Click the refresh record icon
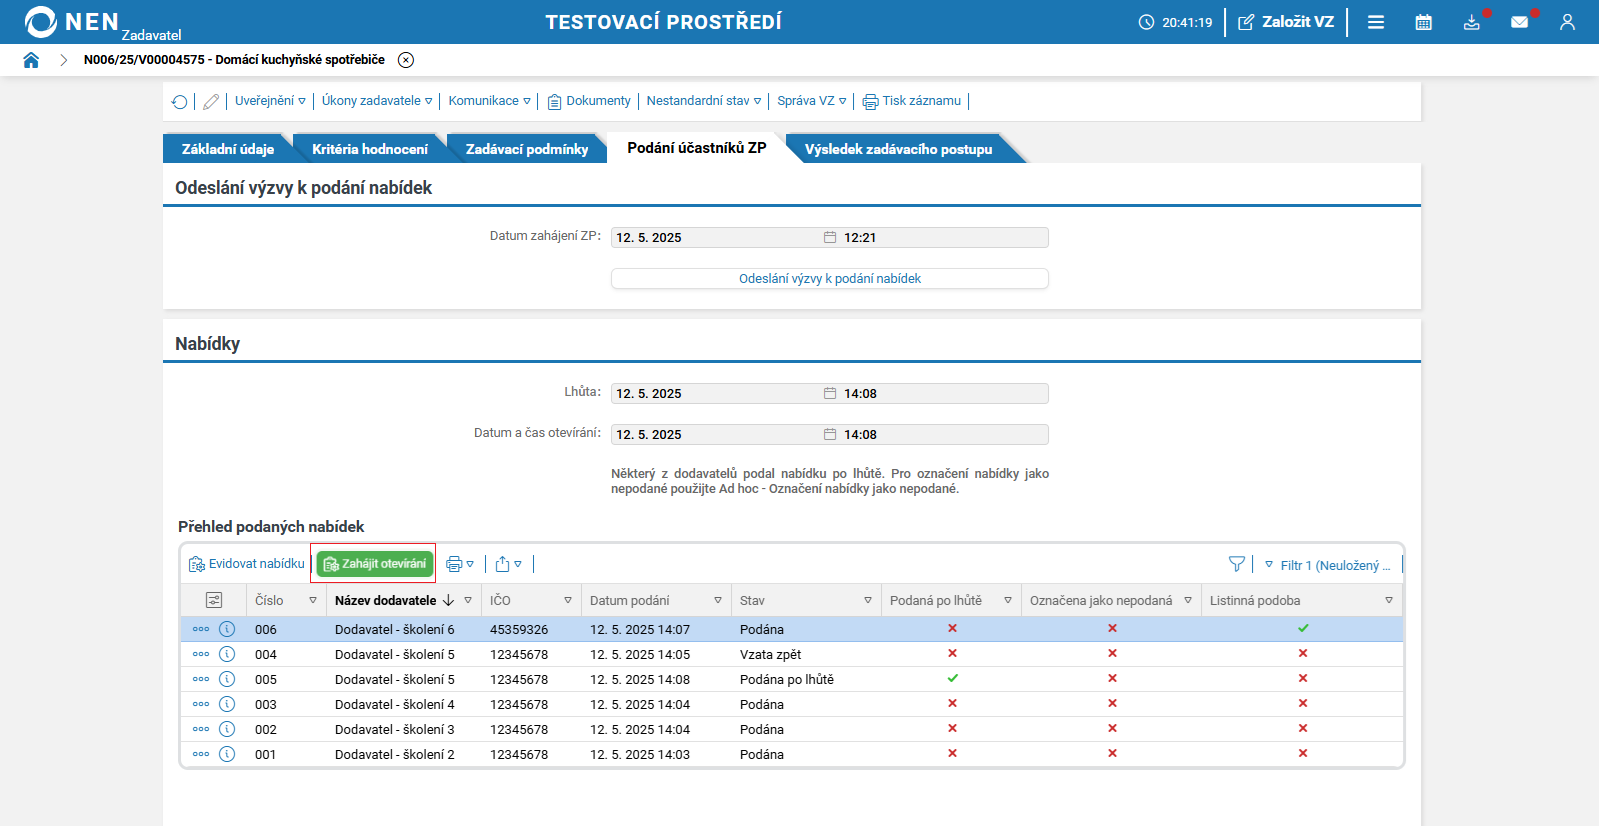This screenshot has width=1599, height=826. 179,101
